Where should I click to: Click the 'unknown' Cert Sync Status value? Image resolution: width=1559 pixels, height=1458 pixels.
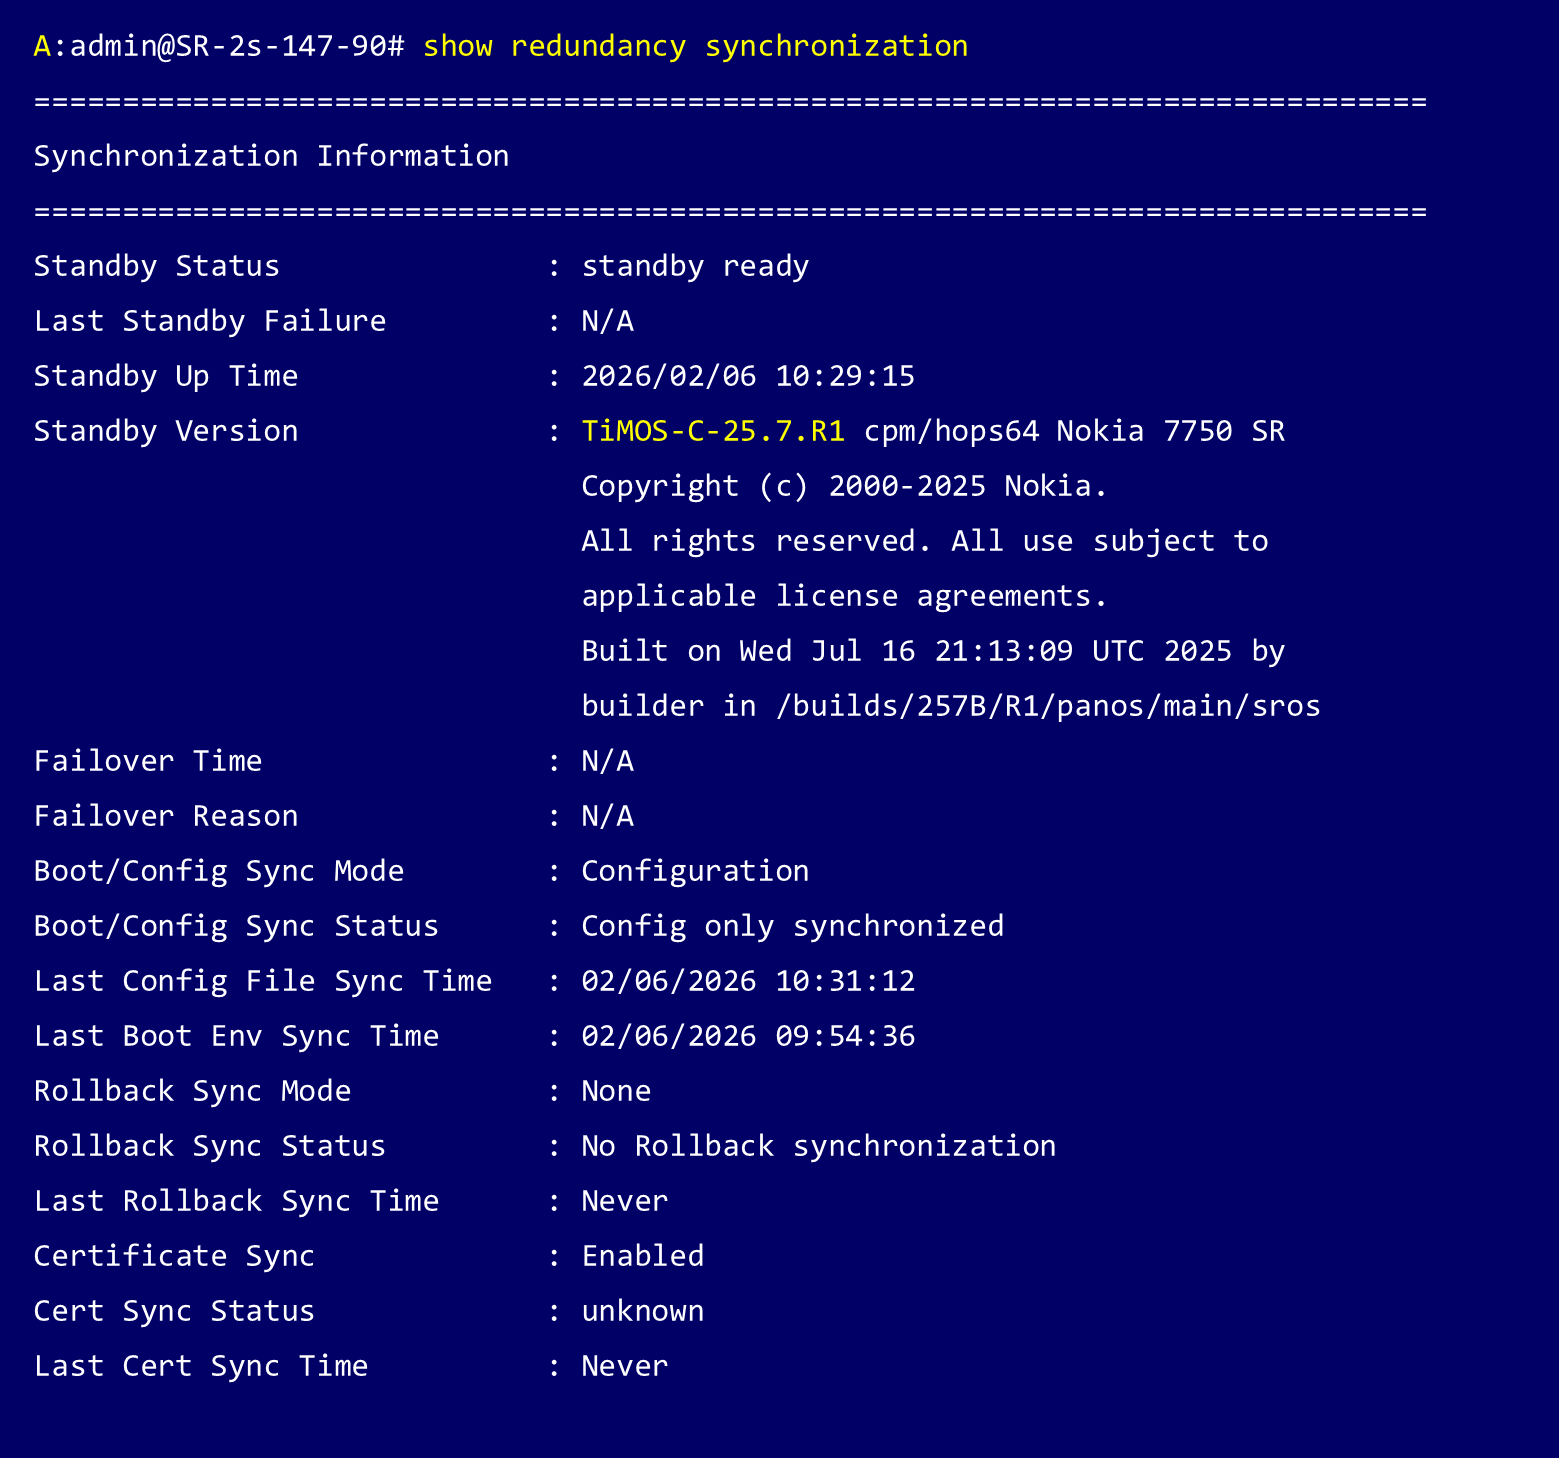point(643,1311)
